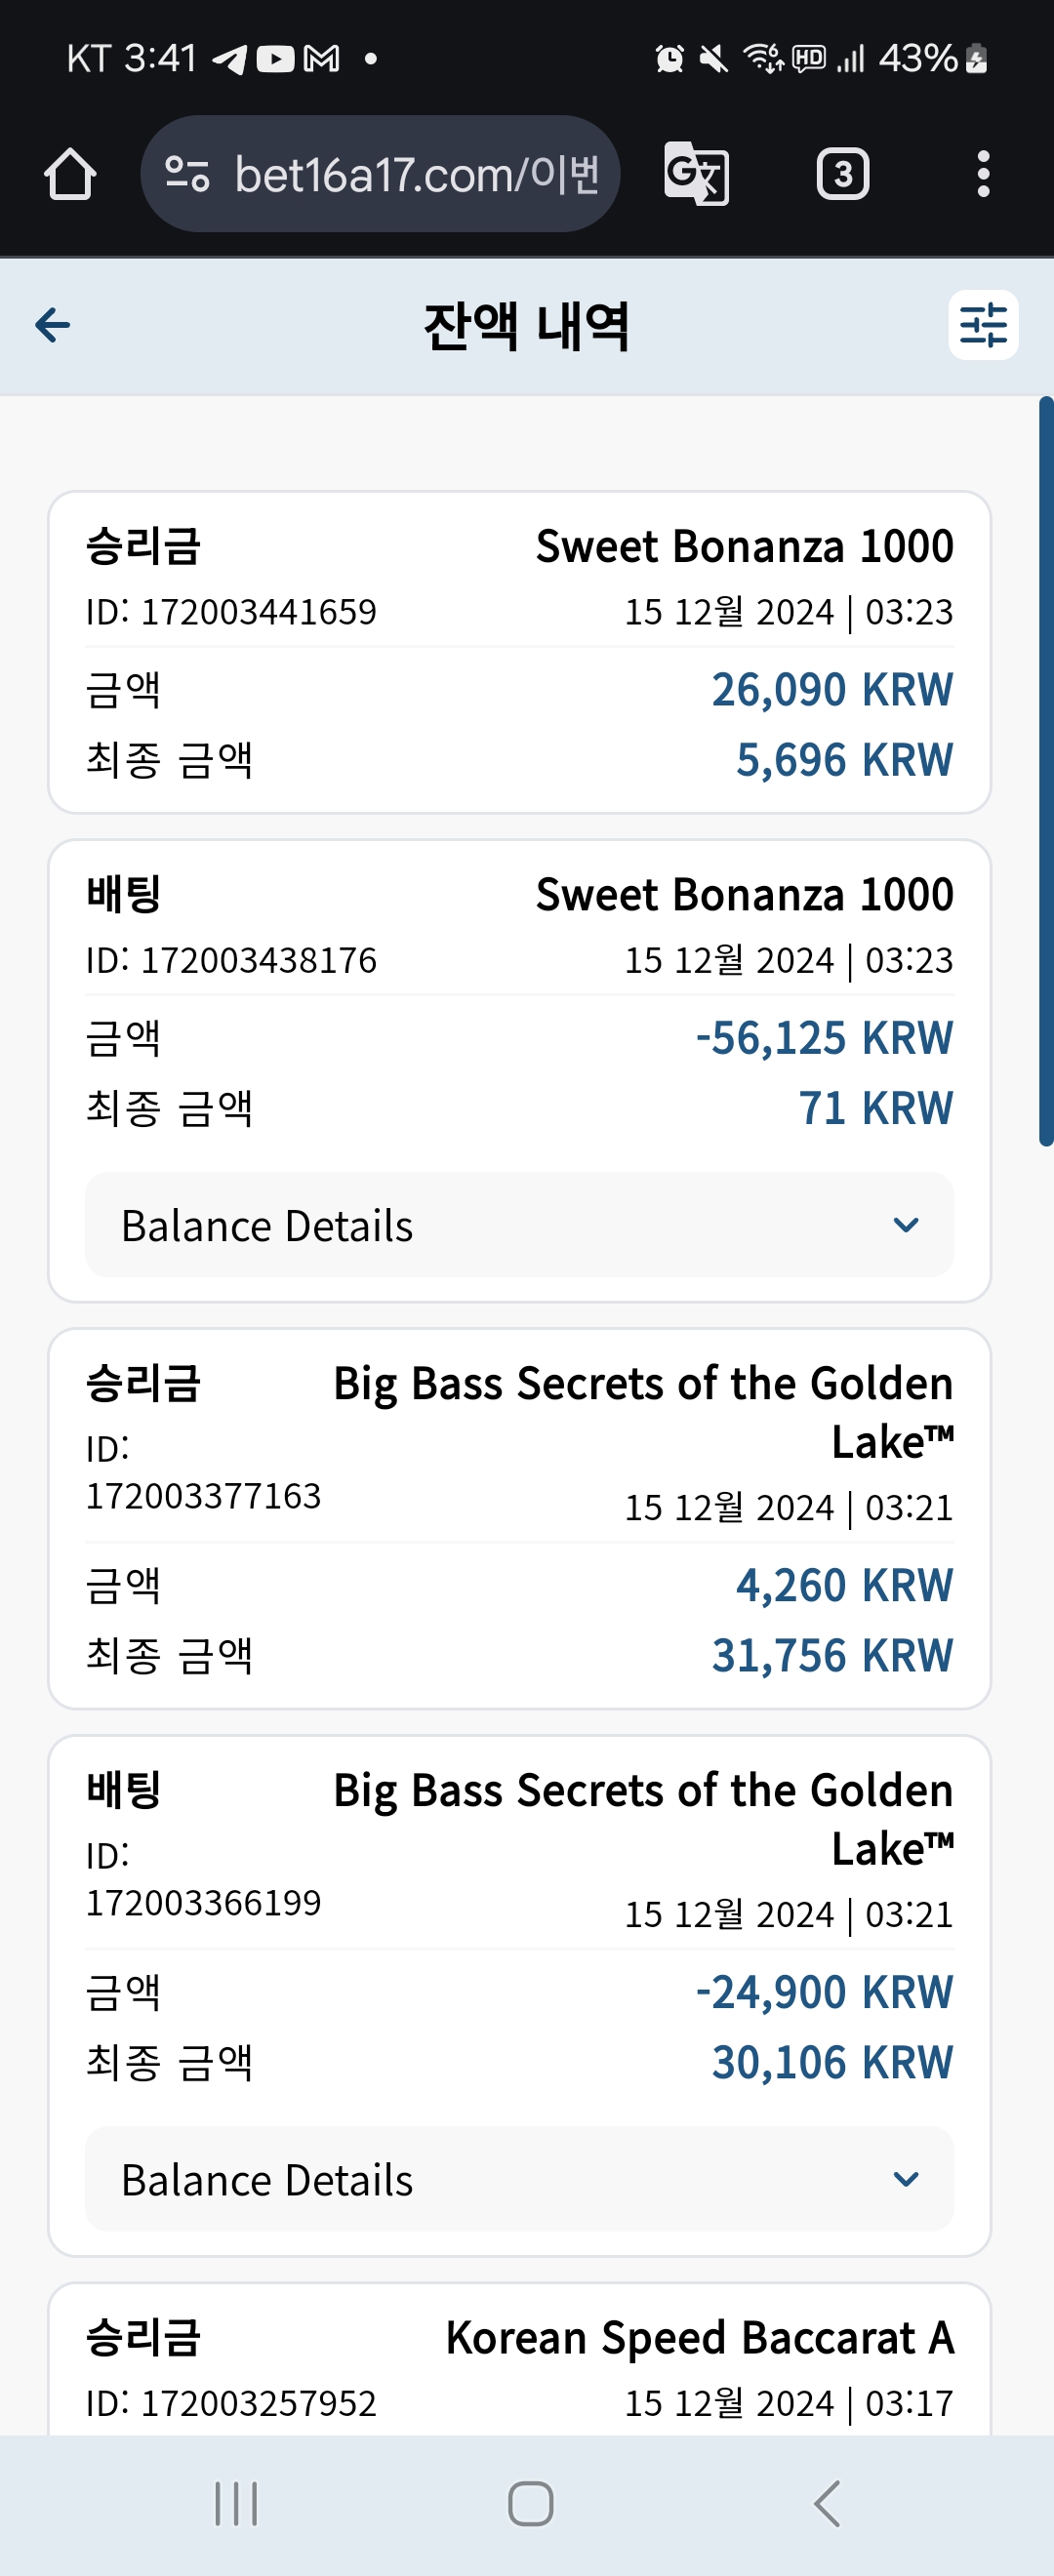1054x2576 pixels.
Task: Open Sweet Bonanza 1000 winnings entry 26,090 KRW
Action: click(519, 652)
